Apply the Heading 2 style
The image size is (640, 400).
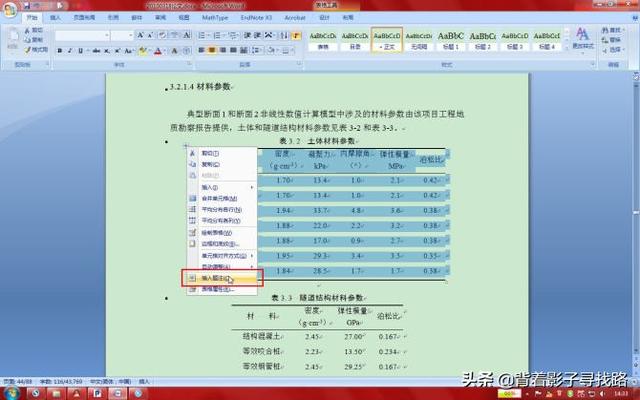point(482,40)
